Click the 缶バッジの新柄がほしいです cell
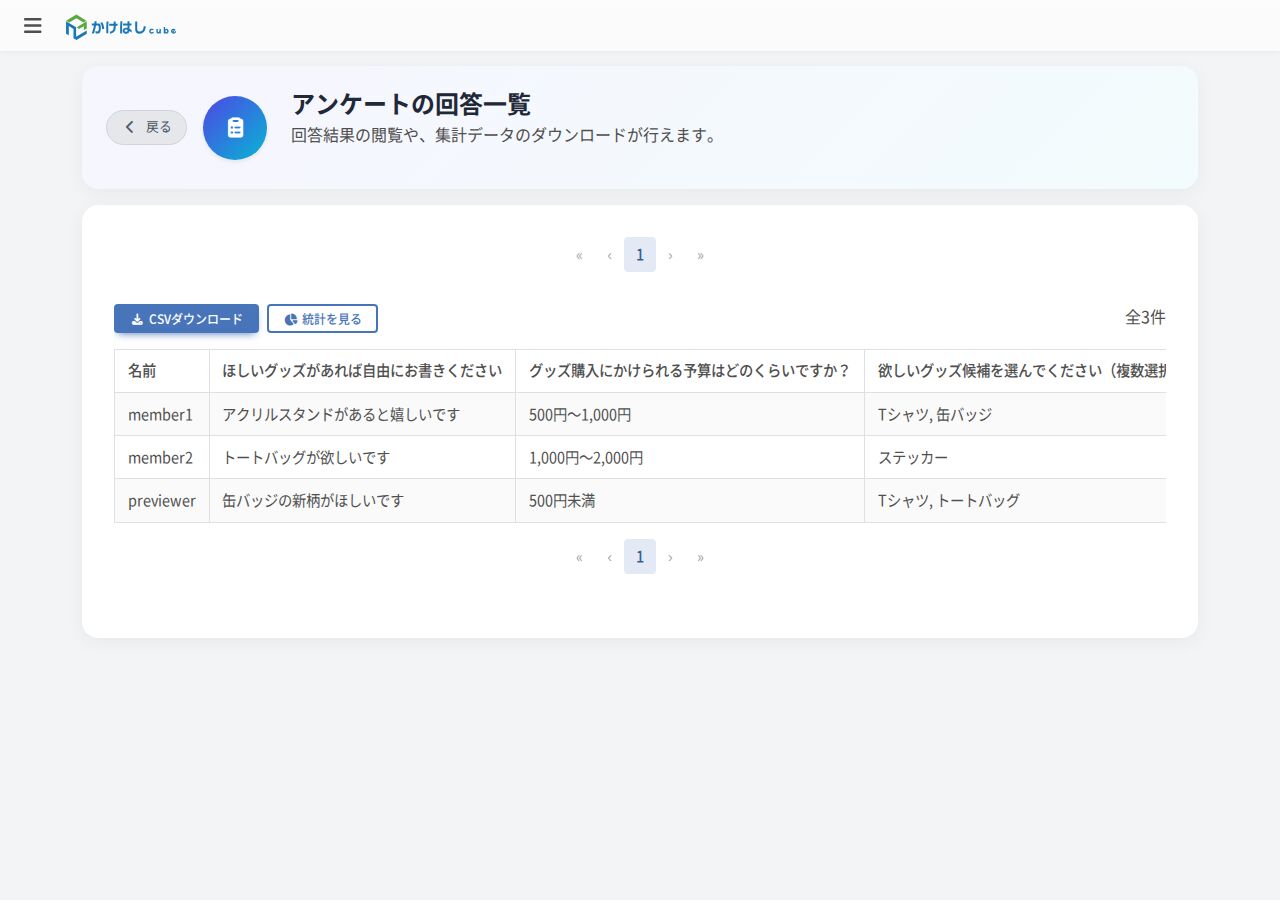 click(362, 500)
